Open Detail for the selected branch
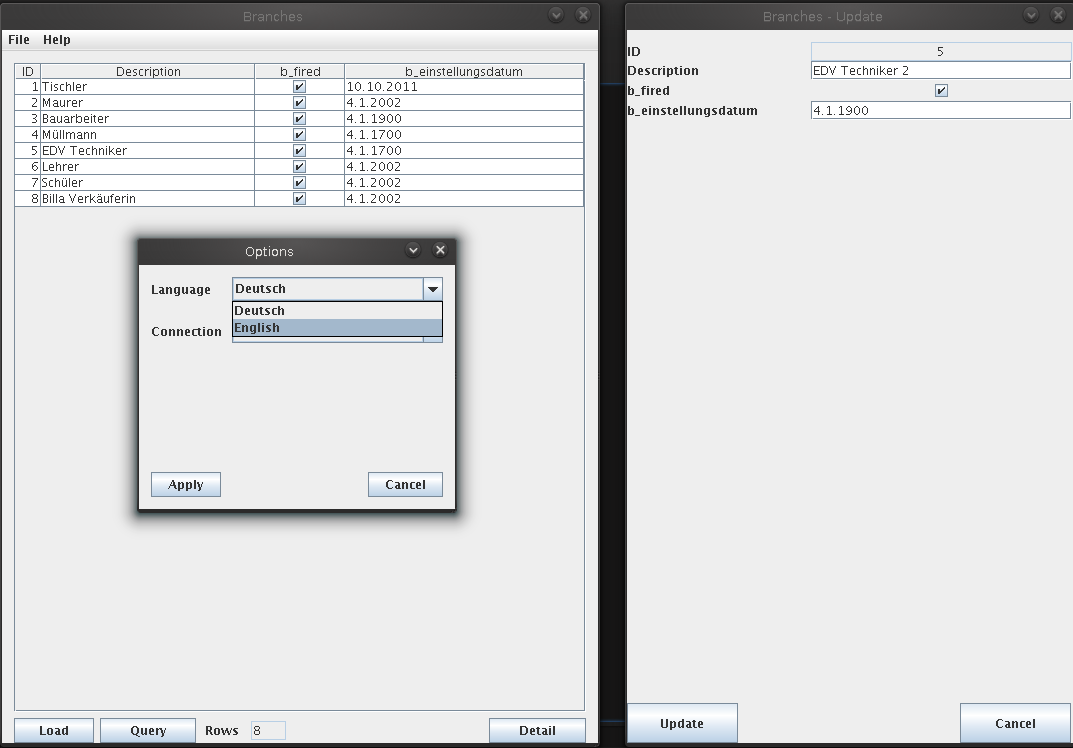This screenshot has height=748, width=1073. (x=537, y=730)
